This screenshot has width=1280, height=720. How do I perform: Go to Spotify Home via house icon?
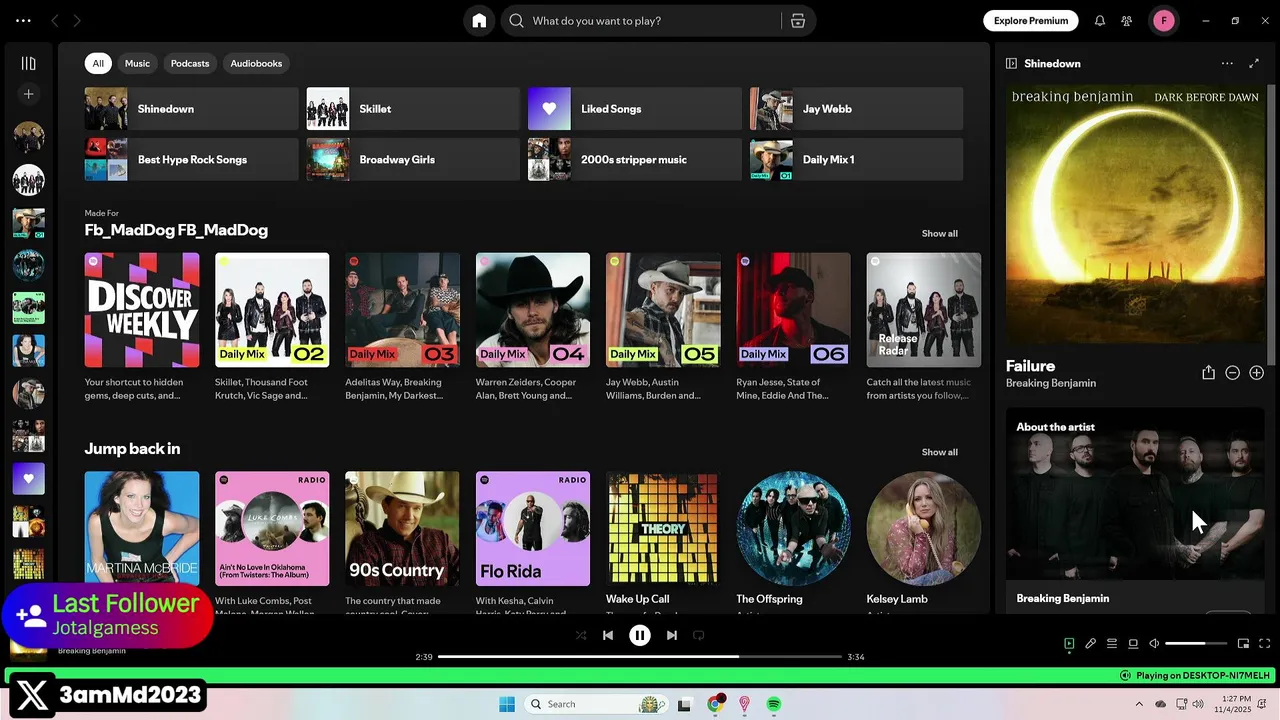point(479,21)
